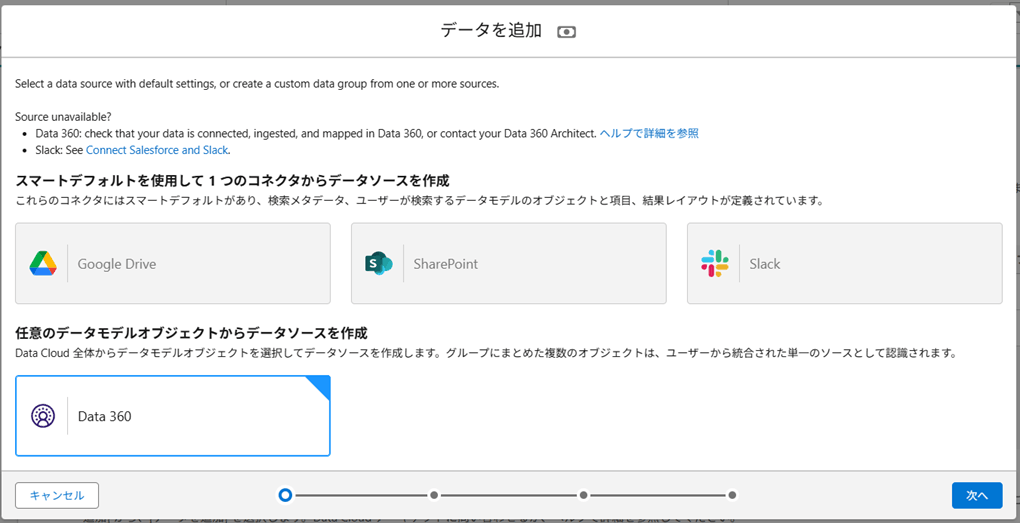Select the Data 360 data source card
Screen dimensions: 1020x523
[173, 416]
